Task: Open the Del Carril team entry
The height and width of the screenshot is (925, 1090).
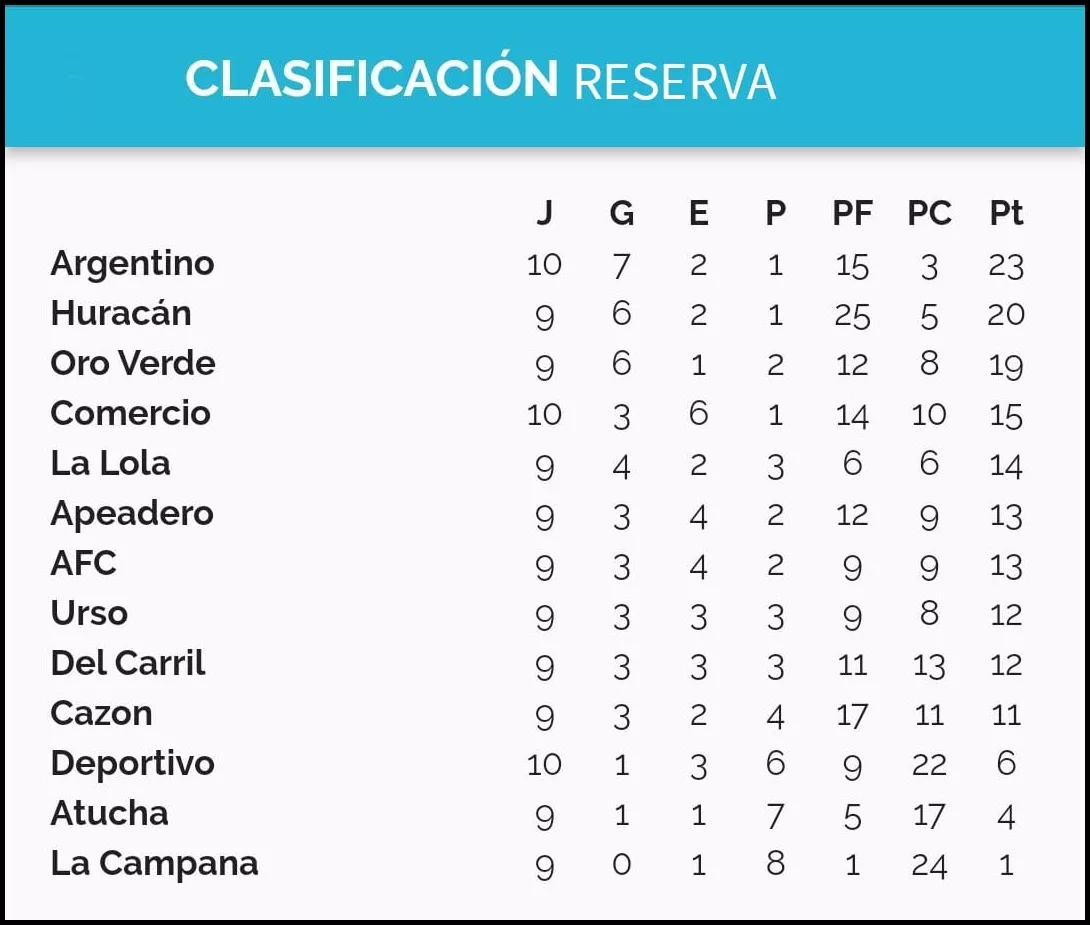Action: tap(127, 663)
